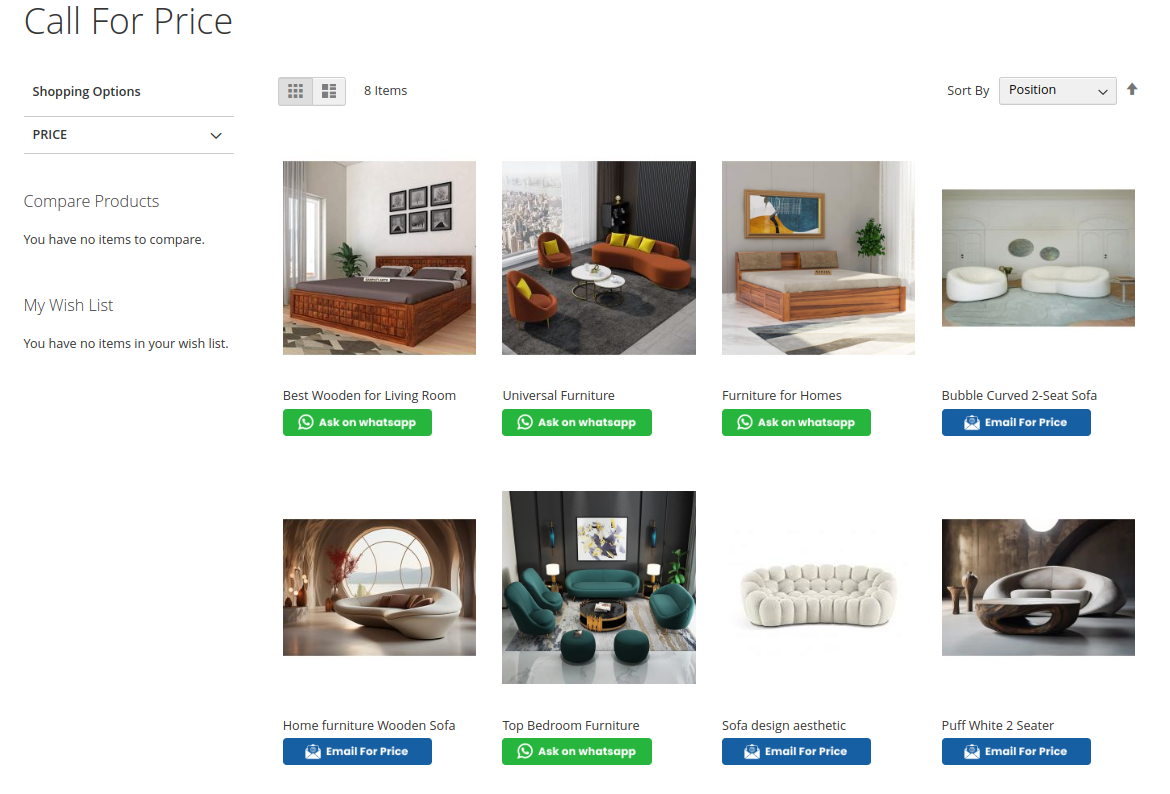Select the Top Bedroom Furniture product image

click(x=598, y=587)
